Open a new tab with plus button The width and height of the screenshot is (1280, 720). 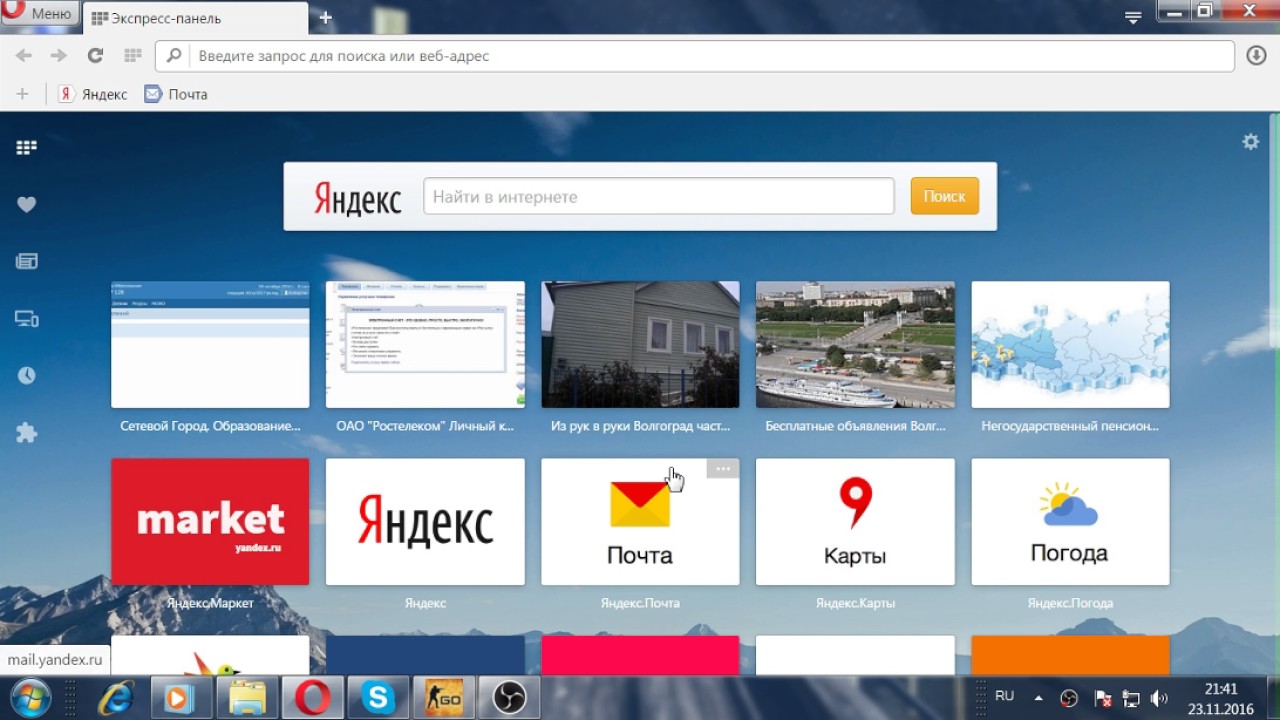coord(325,18)
